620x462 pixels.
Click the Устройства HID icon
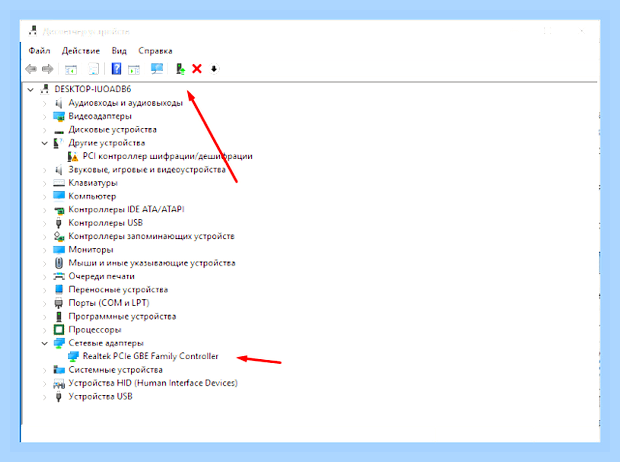(x=59, y=383)
